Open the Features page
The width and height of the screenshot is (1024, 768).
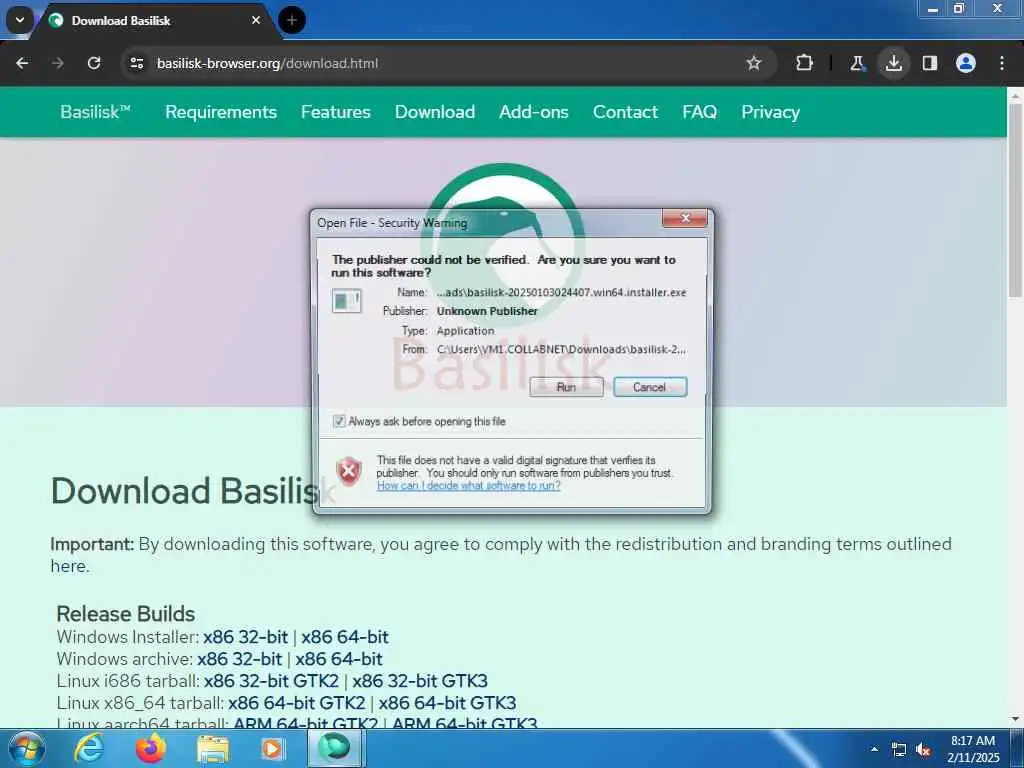(336, 112)
